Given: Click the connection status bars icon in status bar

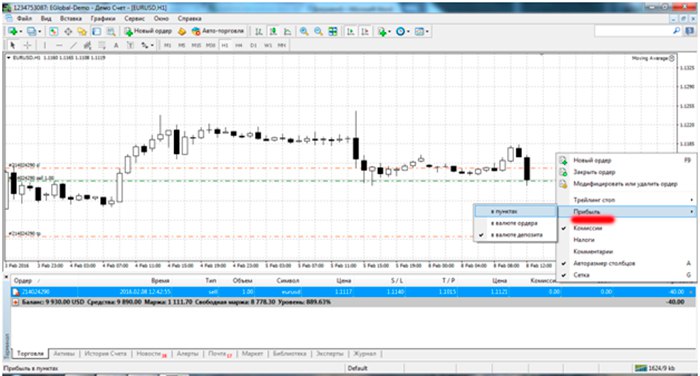Looking at the screenshot, I should (641, 368).
